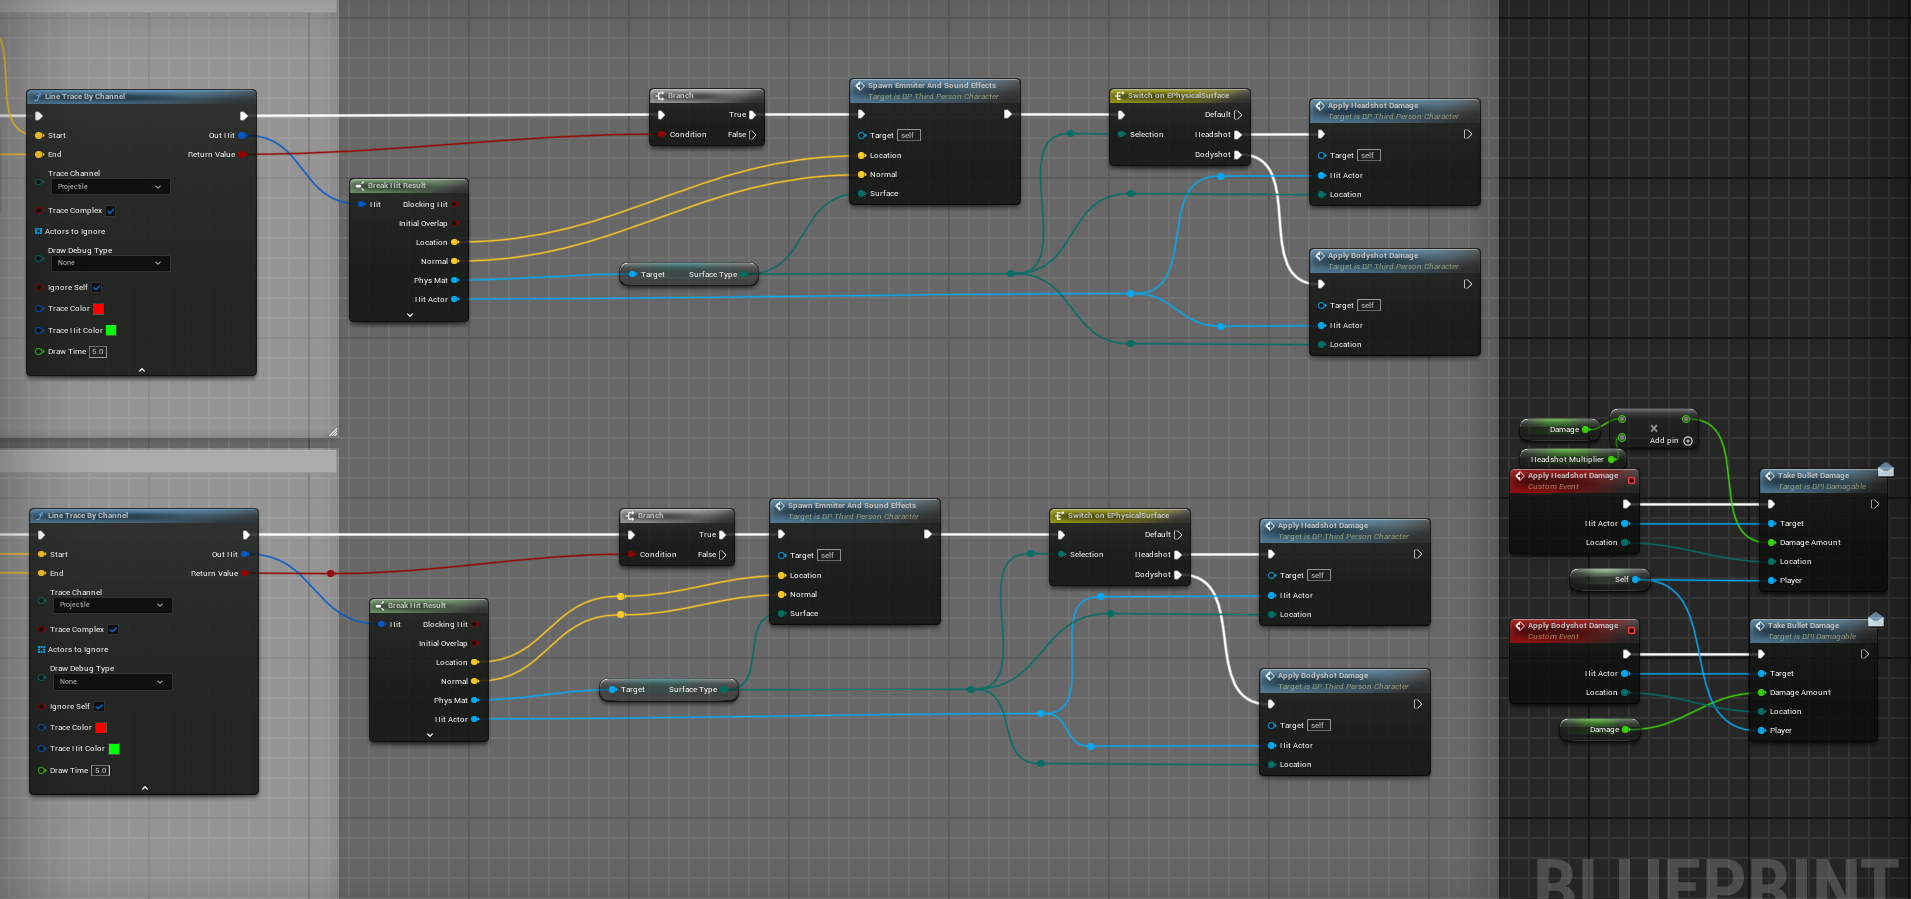Screen dimensions: 1911x899
Task: Click the red delegate pin on Apply Headshot Damage event
Action: tap(1631, 480)
